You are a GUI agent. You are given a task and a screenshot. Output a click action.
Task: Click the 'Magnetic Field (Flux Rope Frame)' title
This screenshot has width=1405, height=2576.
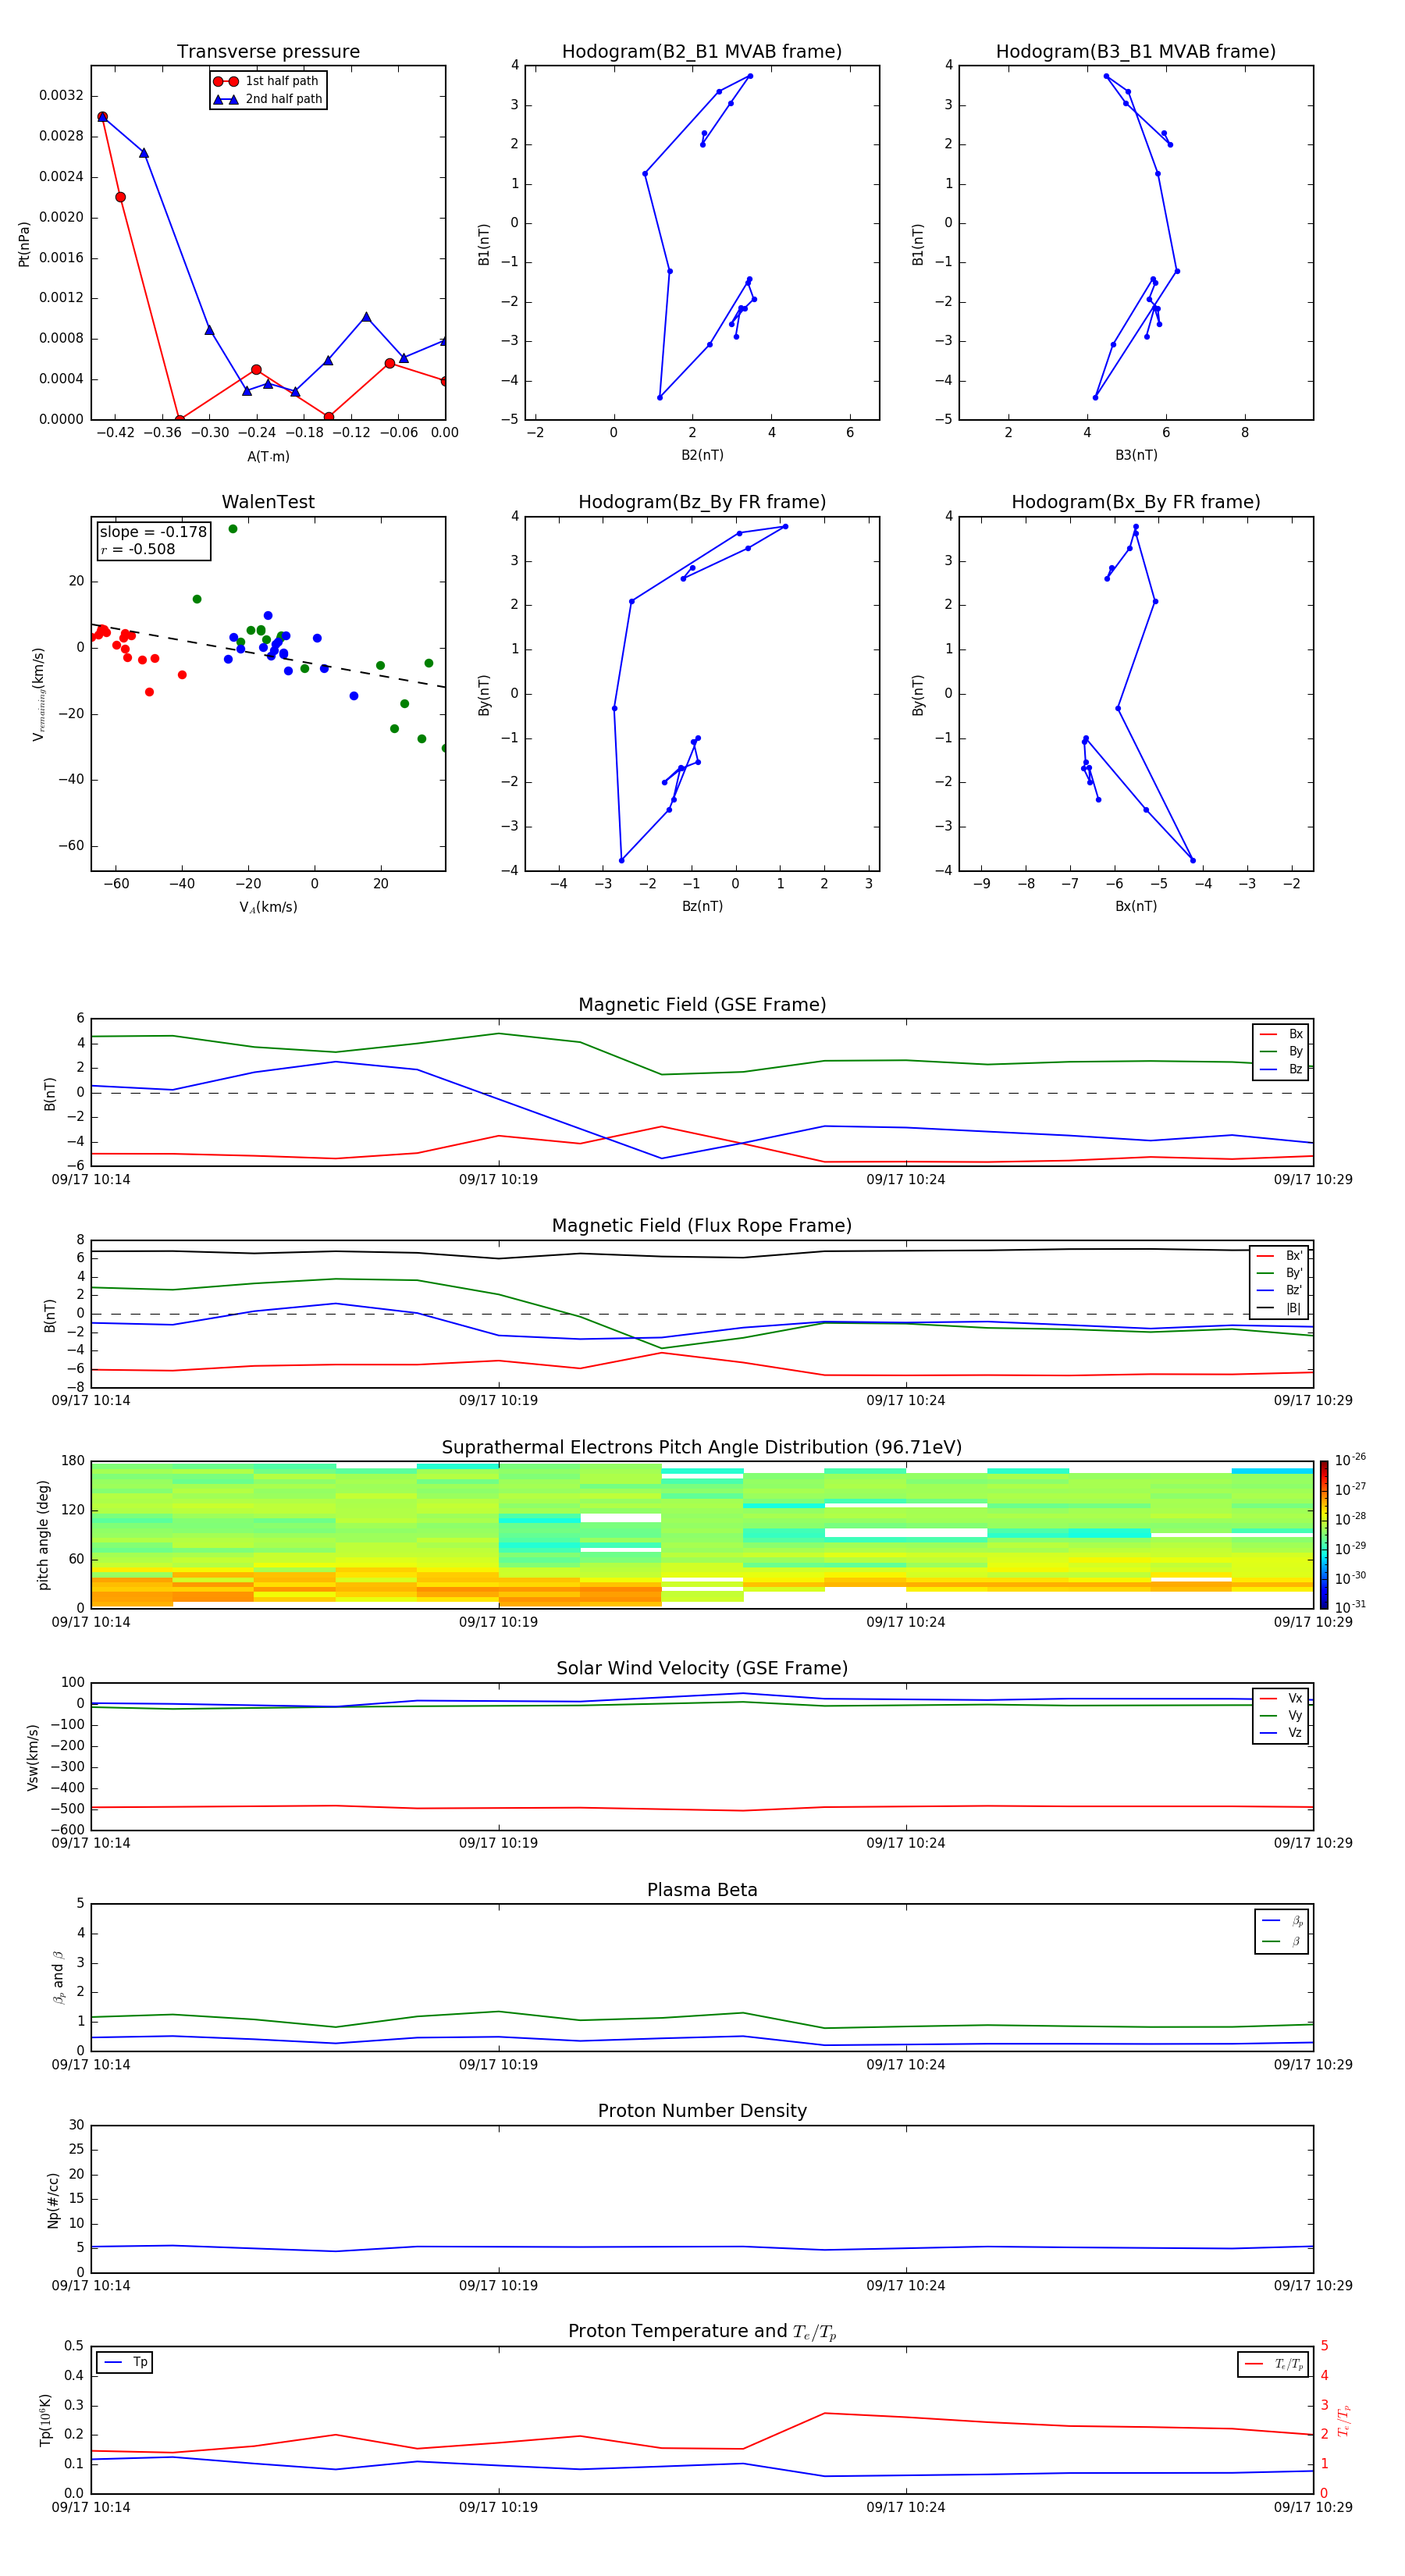click(x=702, y=1226)
